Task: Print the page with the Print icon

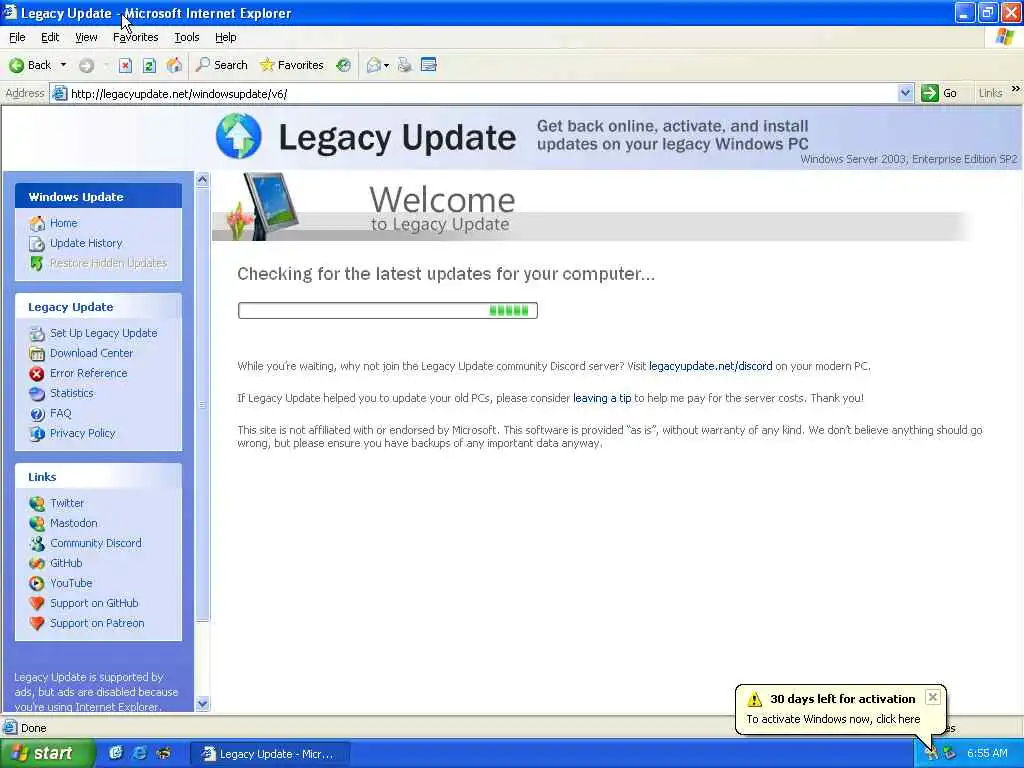Action: (x=405, y=65)
